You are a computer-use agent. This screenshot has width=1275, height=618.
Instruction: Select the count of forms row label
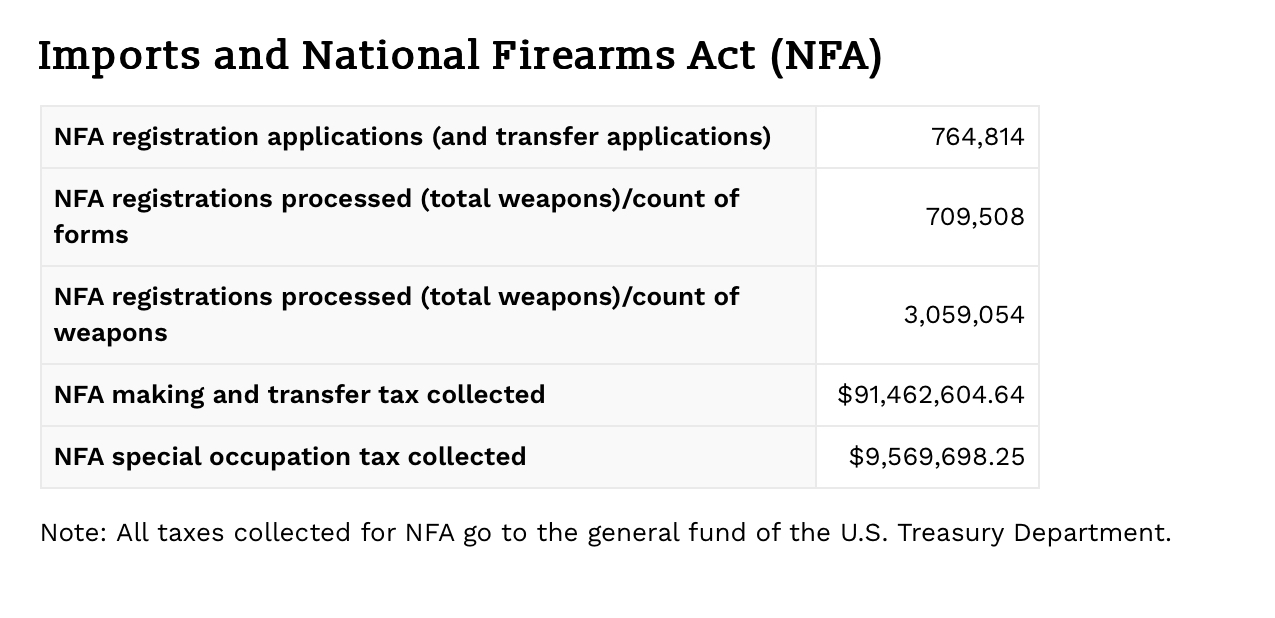point(396,216)
